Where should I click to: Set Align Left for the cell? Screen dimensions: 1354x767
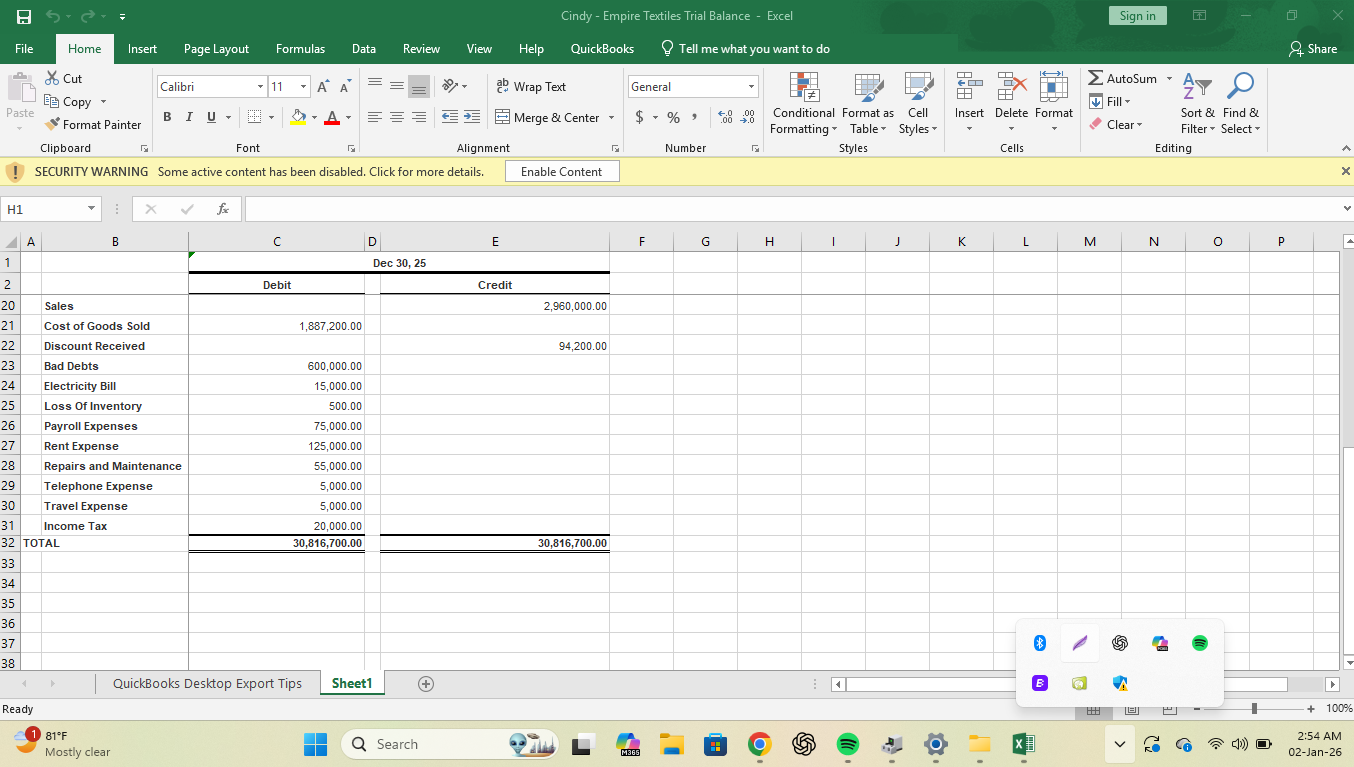tap(375, 117)
